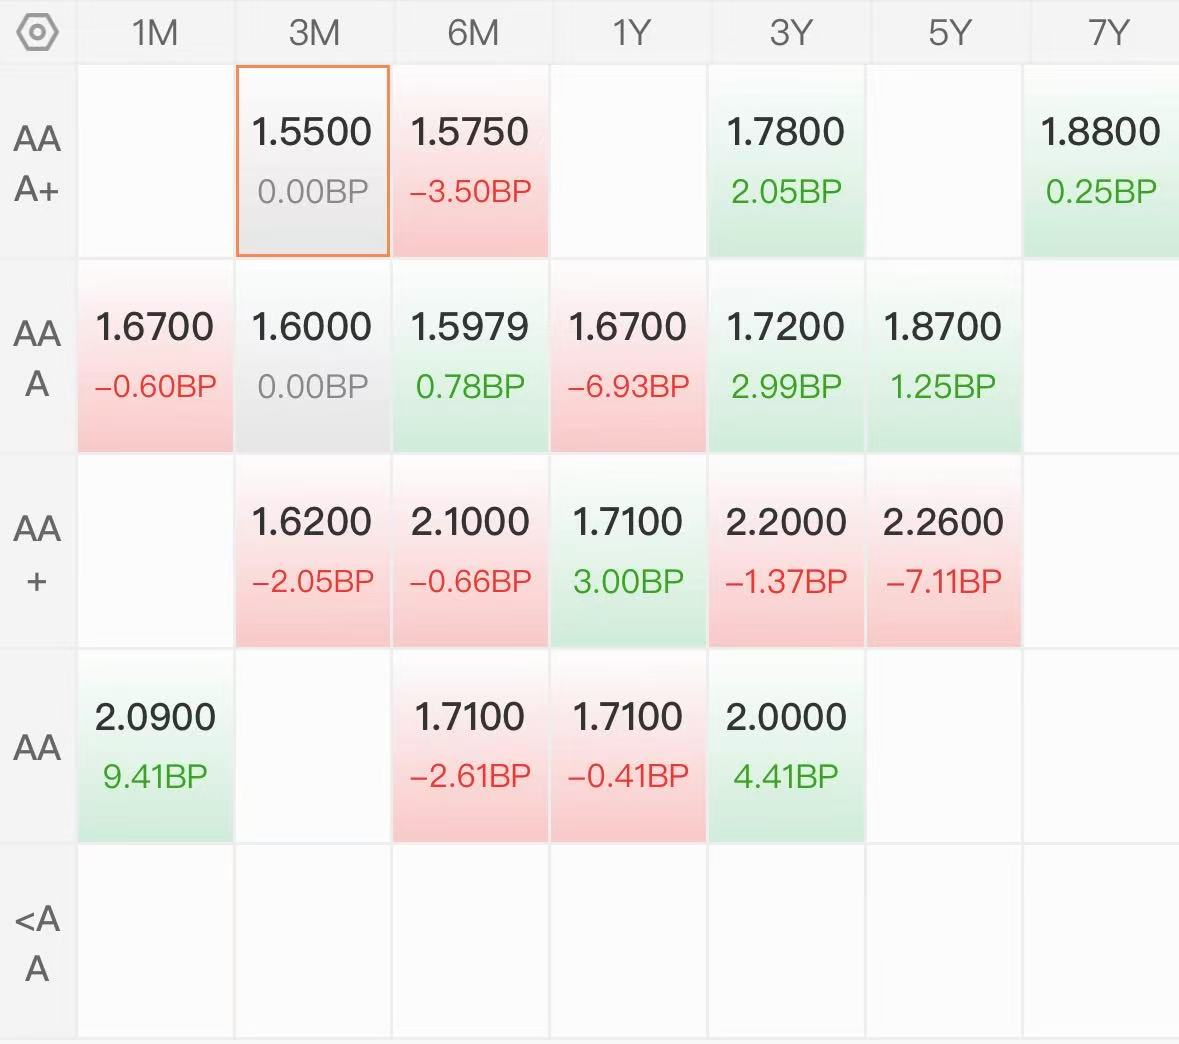
Task: Select the <AA rating row label
Action: pyautogui.click(x=38, y=942)
